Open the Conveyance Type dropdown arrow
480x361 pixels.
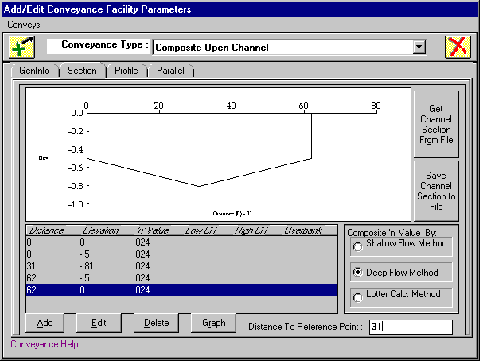[x=419, y=47]
